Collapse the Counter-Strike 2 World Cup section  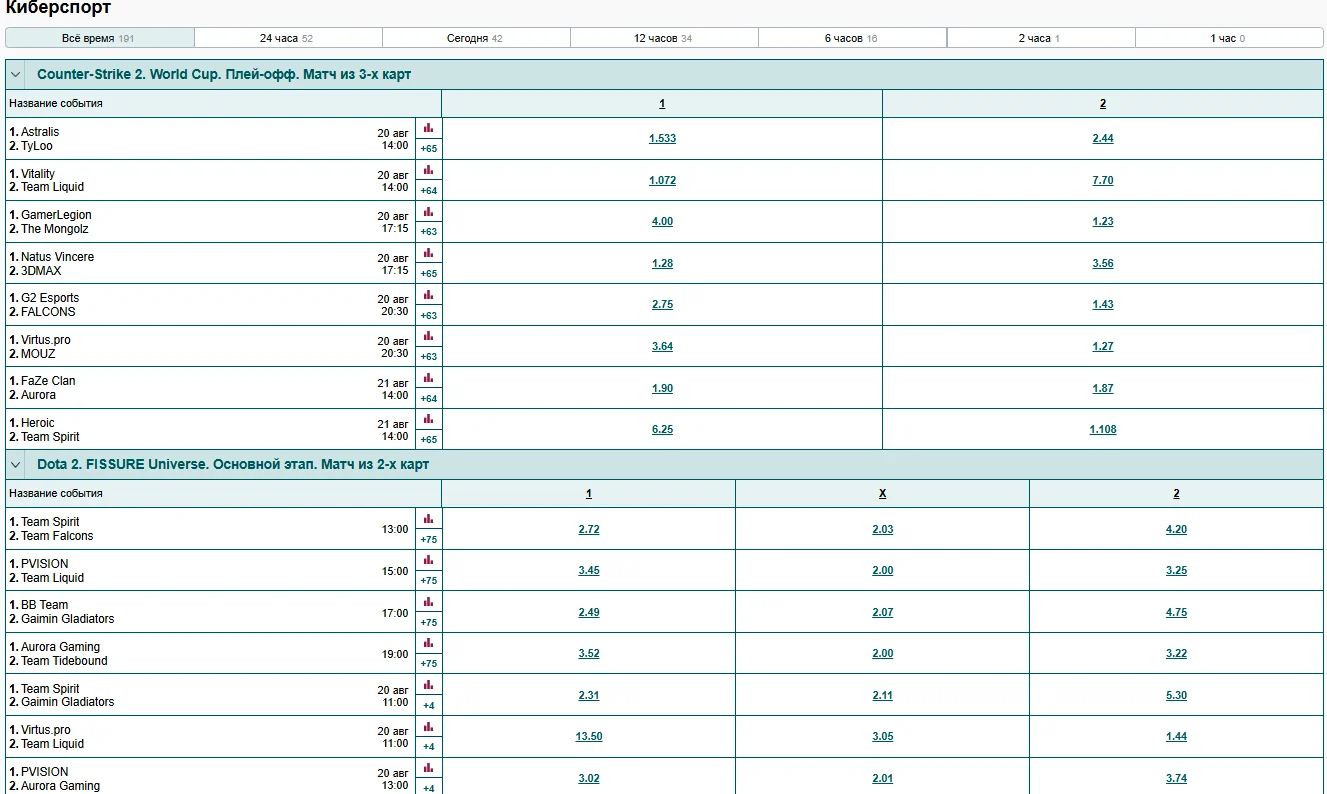16,75
